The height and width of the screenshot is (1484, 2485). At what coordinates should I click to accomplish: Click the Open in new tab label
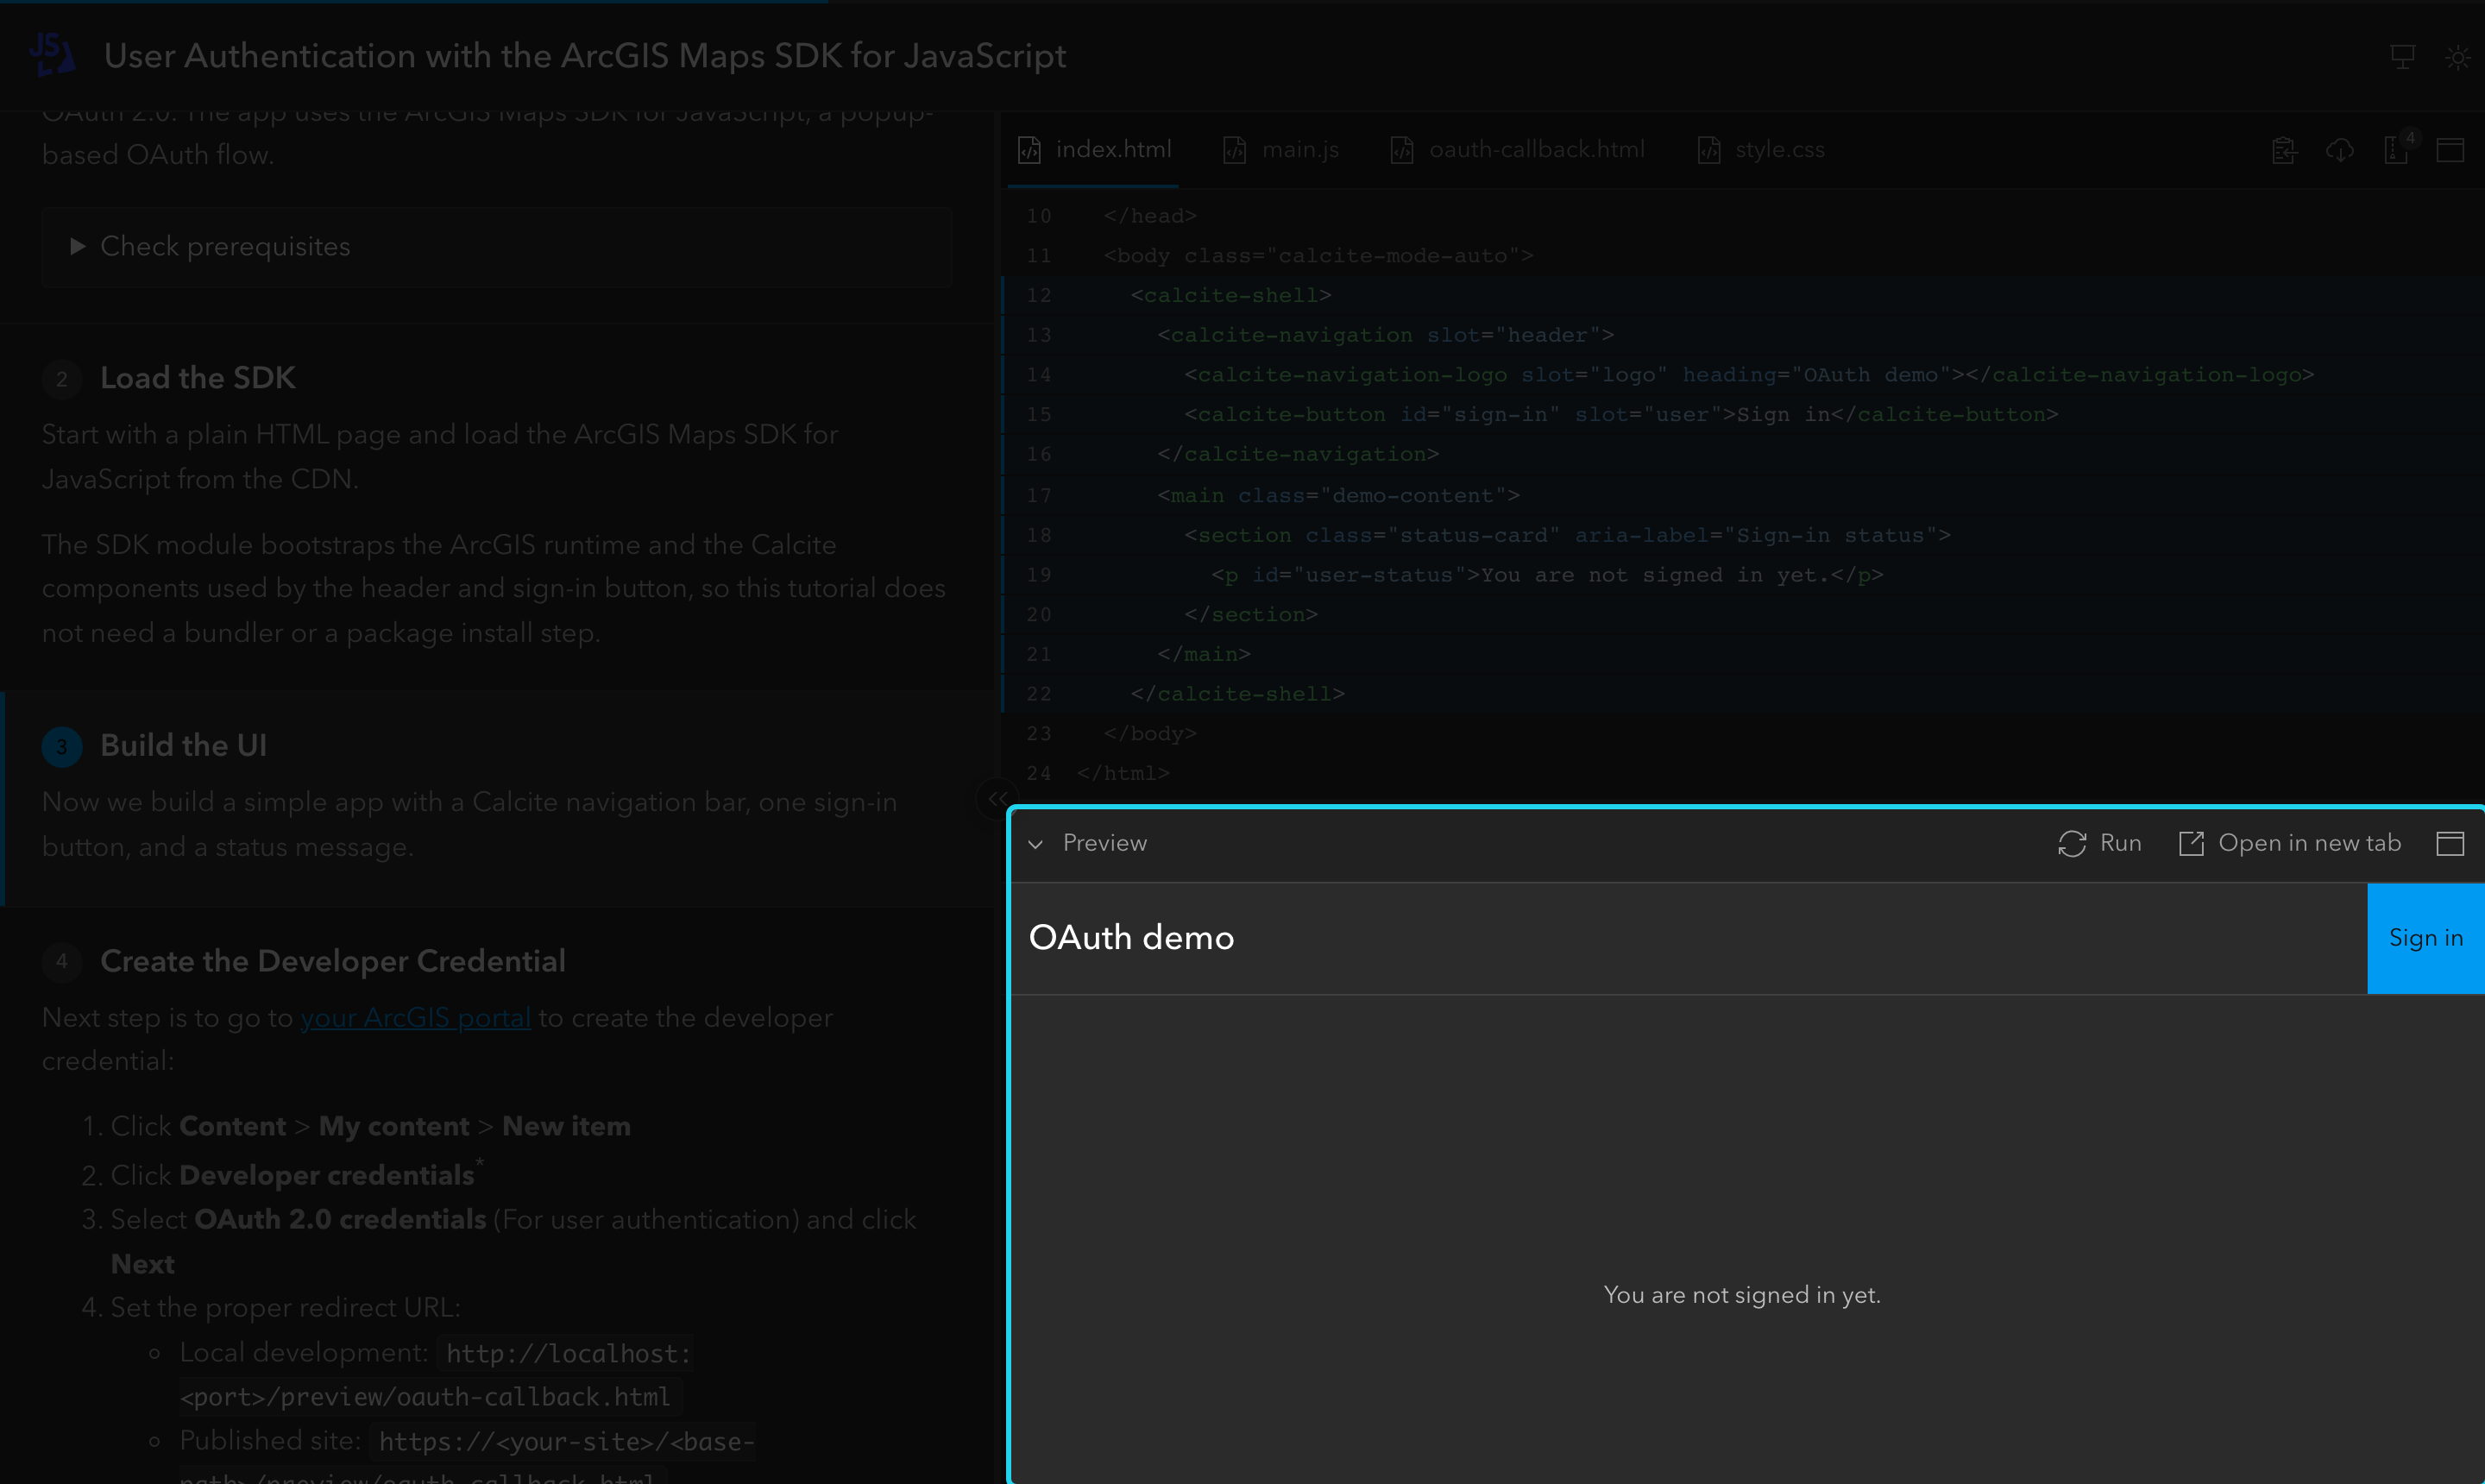[x=2309, y=843]
